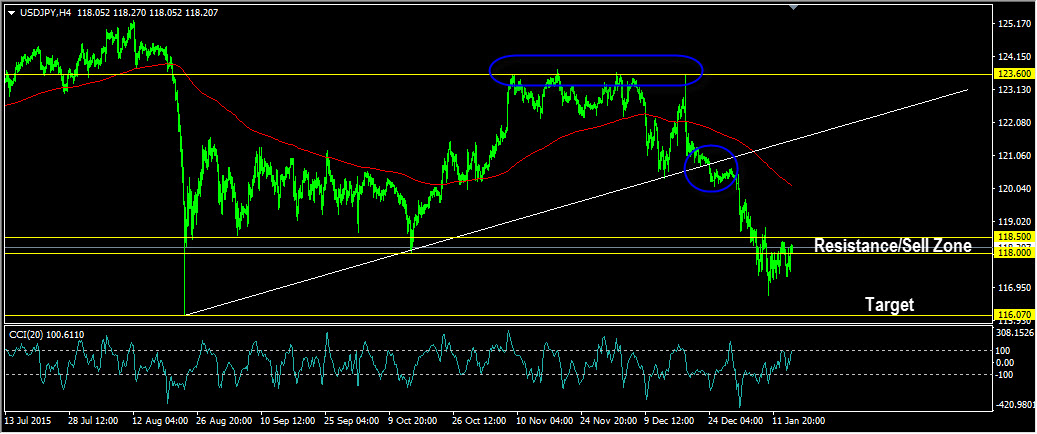This screenshot has height=434, width=1037.
Task: Click the 119.020 price scale value
Action: coord(1015,222)
